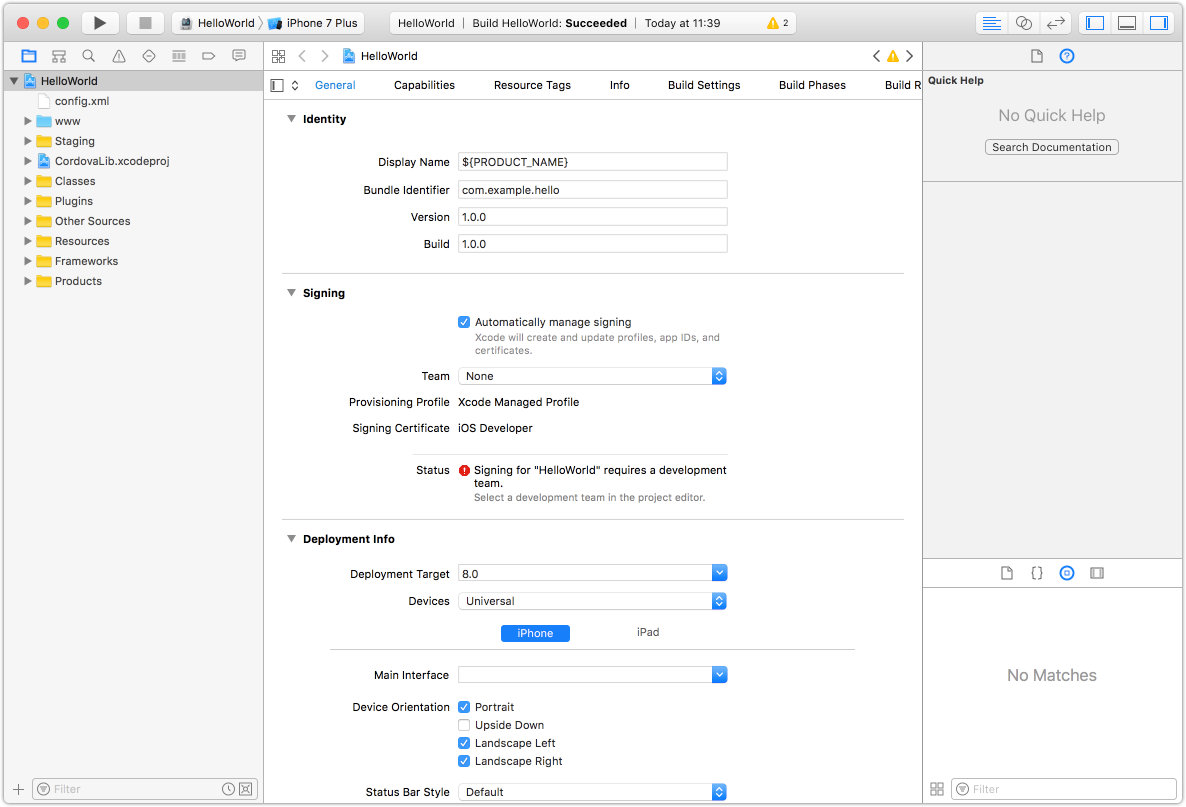Select the General tab

coord(335,85)
